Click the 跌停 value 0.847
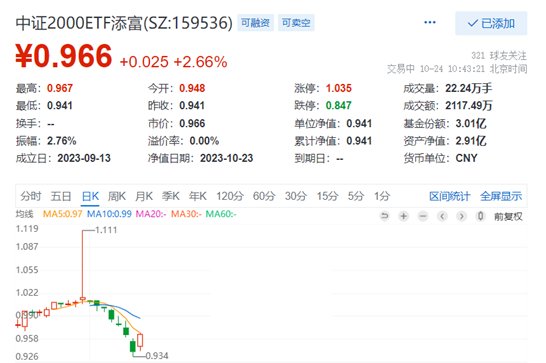Screen dimensions: 546x363 (338, 105)
